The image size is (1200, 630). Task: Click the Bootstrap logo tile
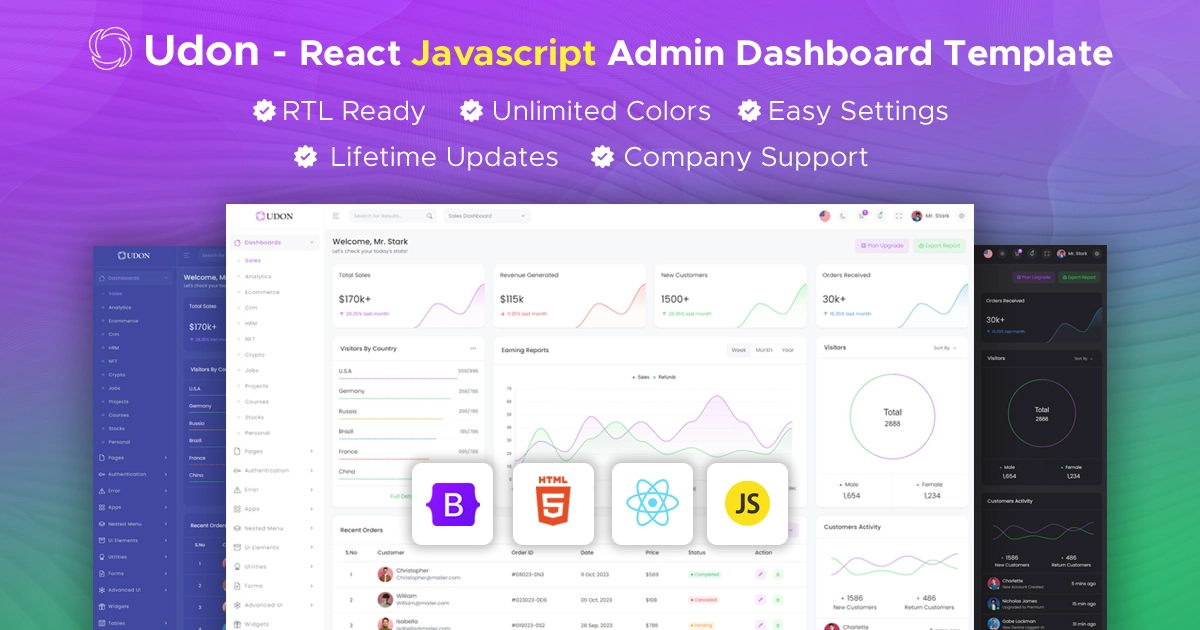(453, 504)
